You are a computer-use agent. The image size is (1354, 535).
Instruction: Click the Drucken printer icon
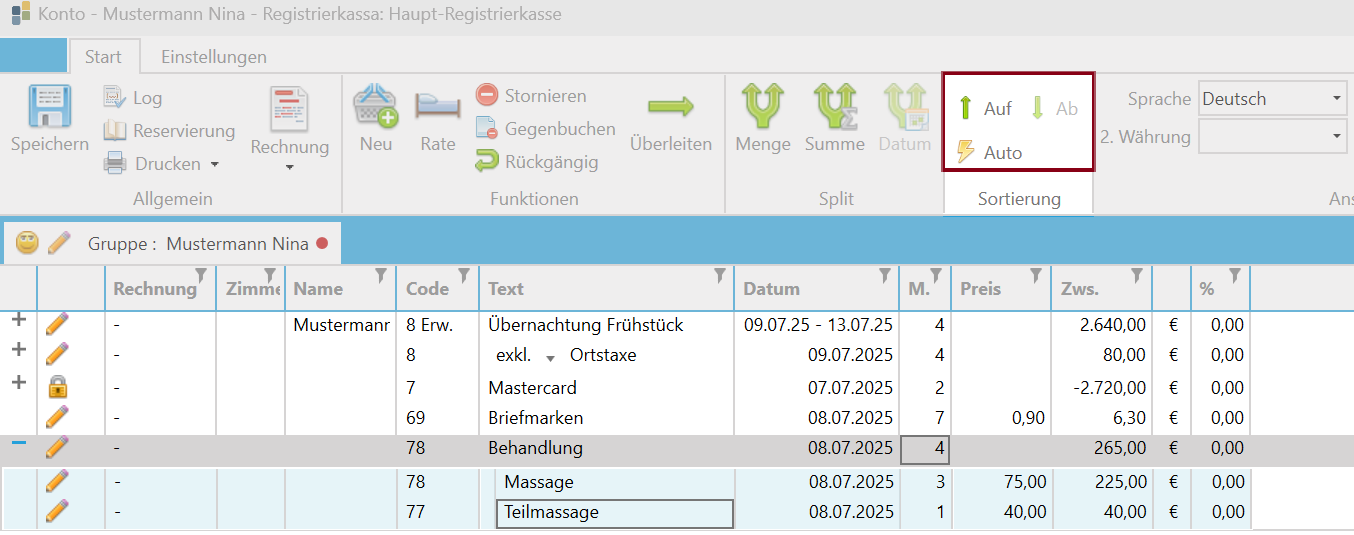pyautogui.click(x=115, y=163)
